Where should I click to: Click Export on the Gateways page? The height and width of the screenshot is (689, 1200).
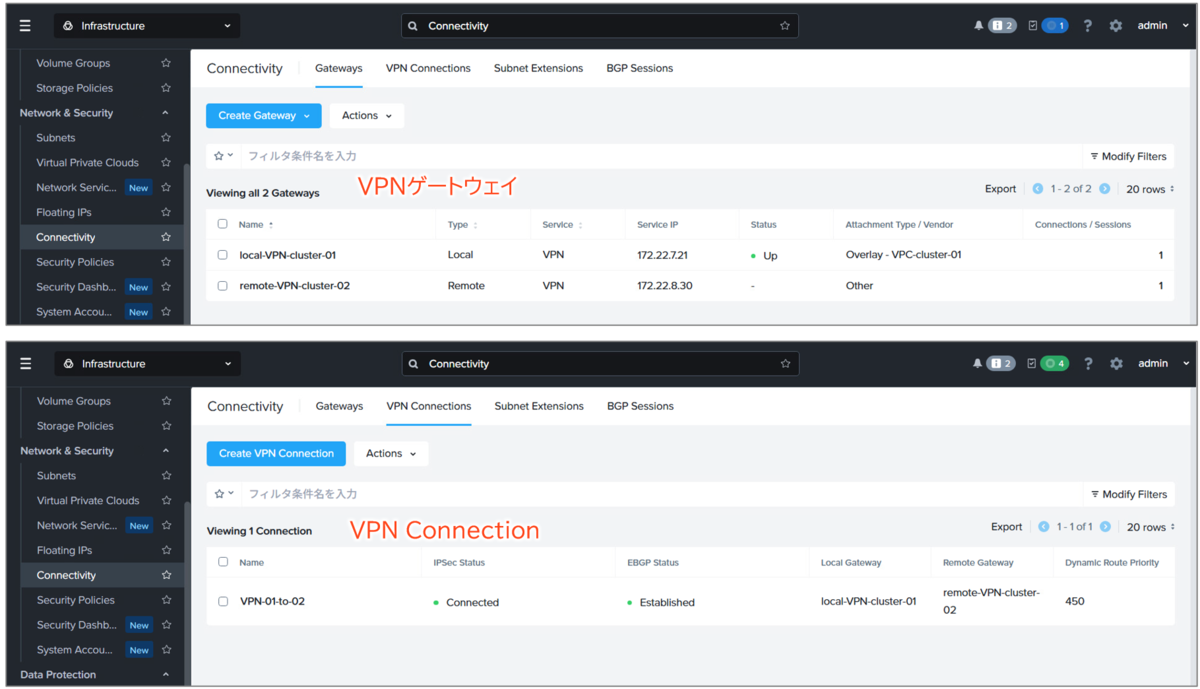pos(1000,189)
